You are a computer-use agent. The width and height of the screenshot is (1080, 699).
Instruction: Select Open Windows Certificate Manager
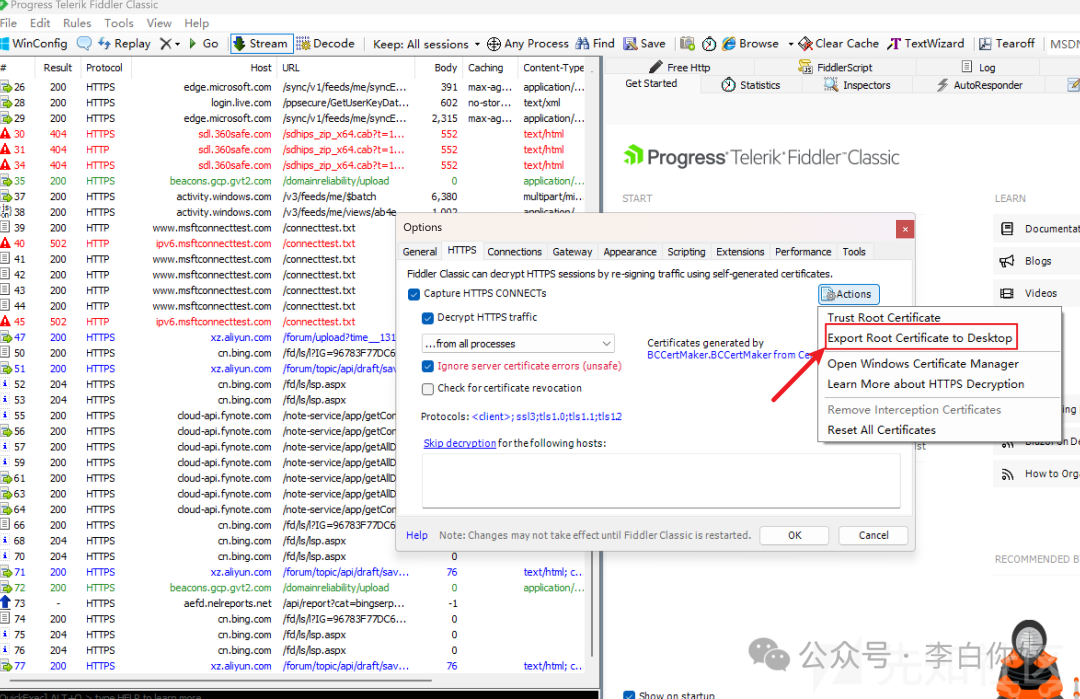923,364
